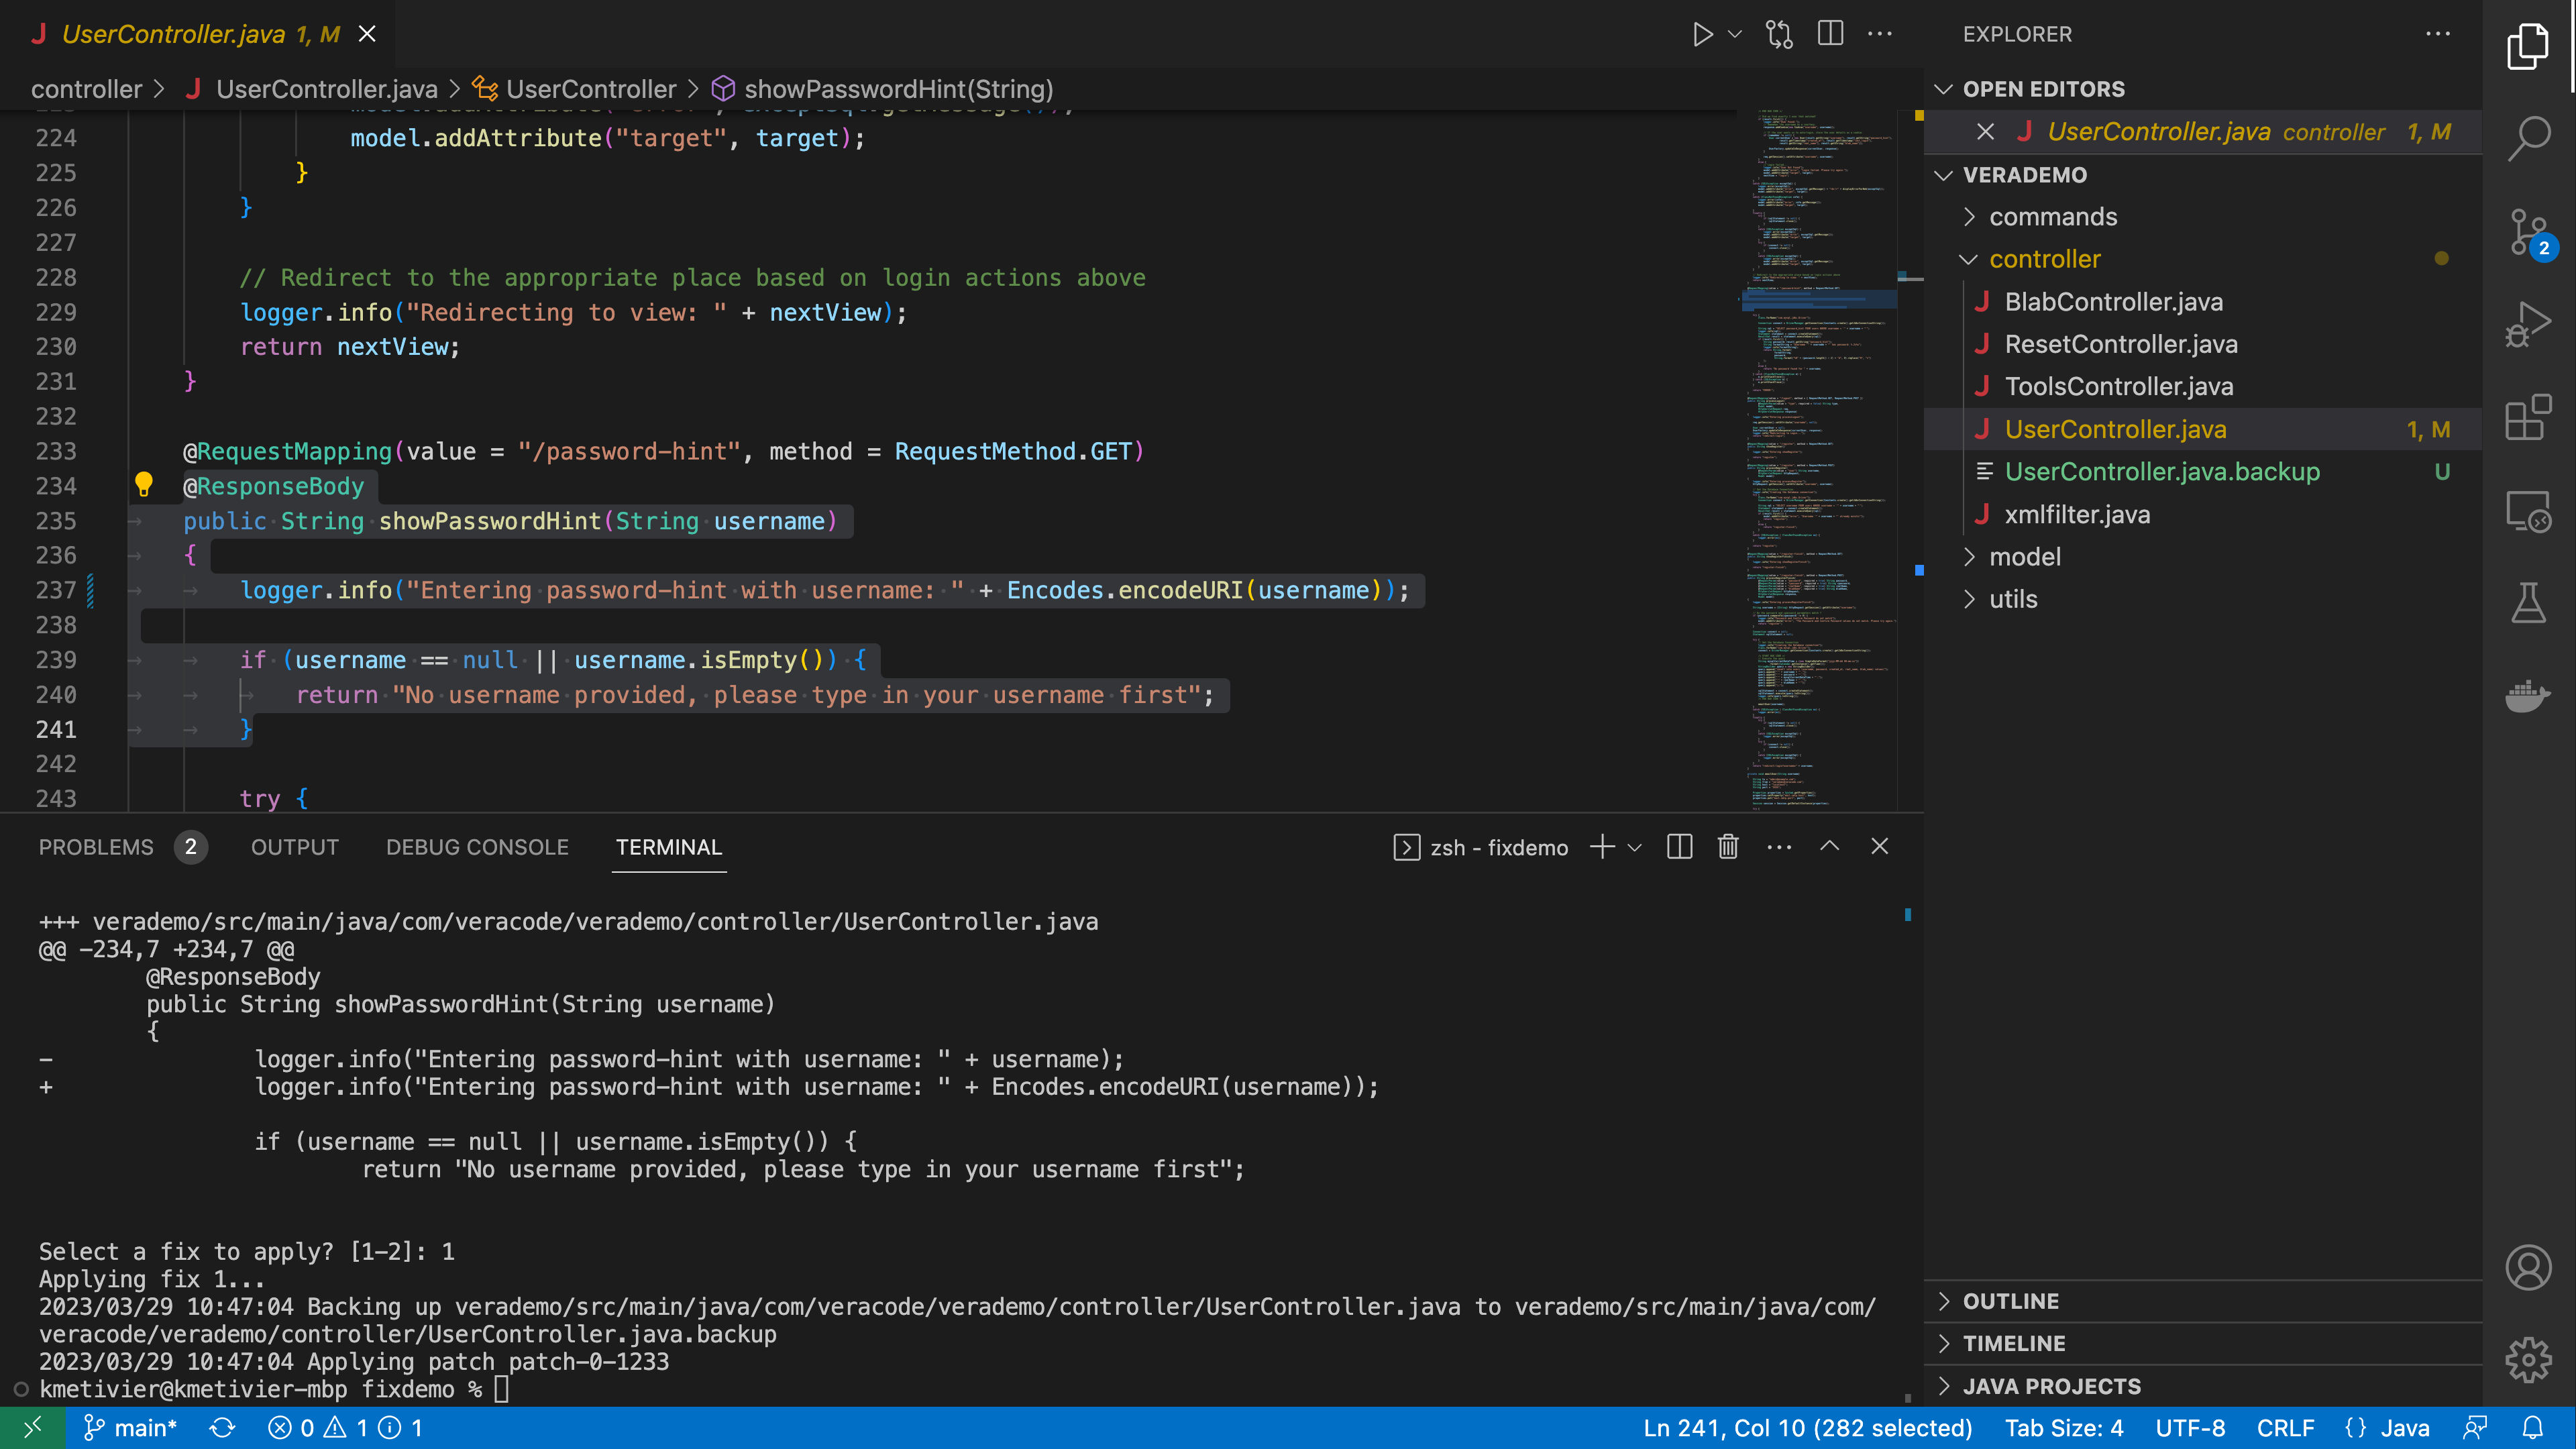
Task: Expand the commands folder
Action: (x=2052, y=217)
